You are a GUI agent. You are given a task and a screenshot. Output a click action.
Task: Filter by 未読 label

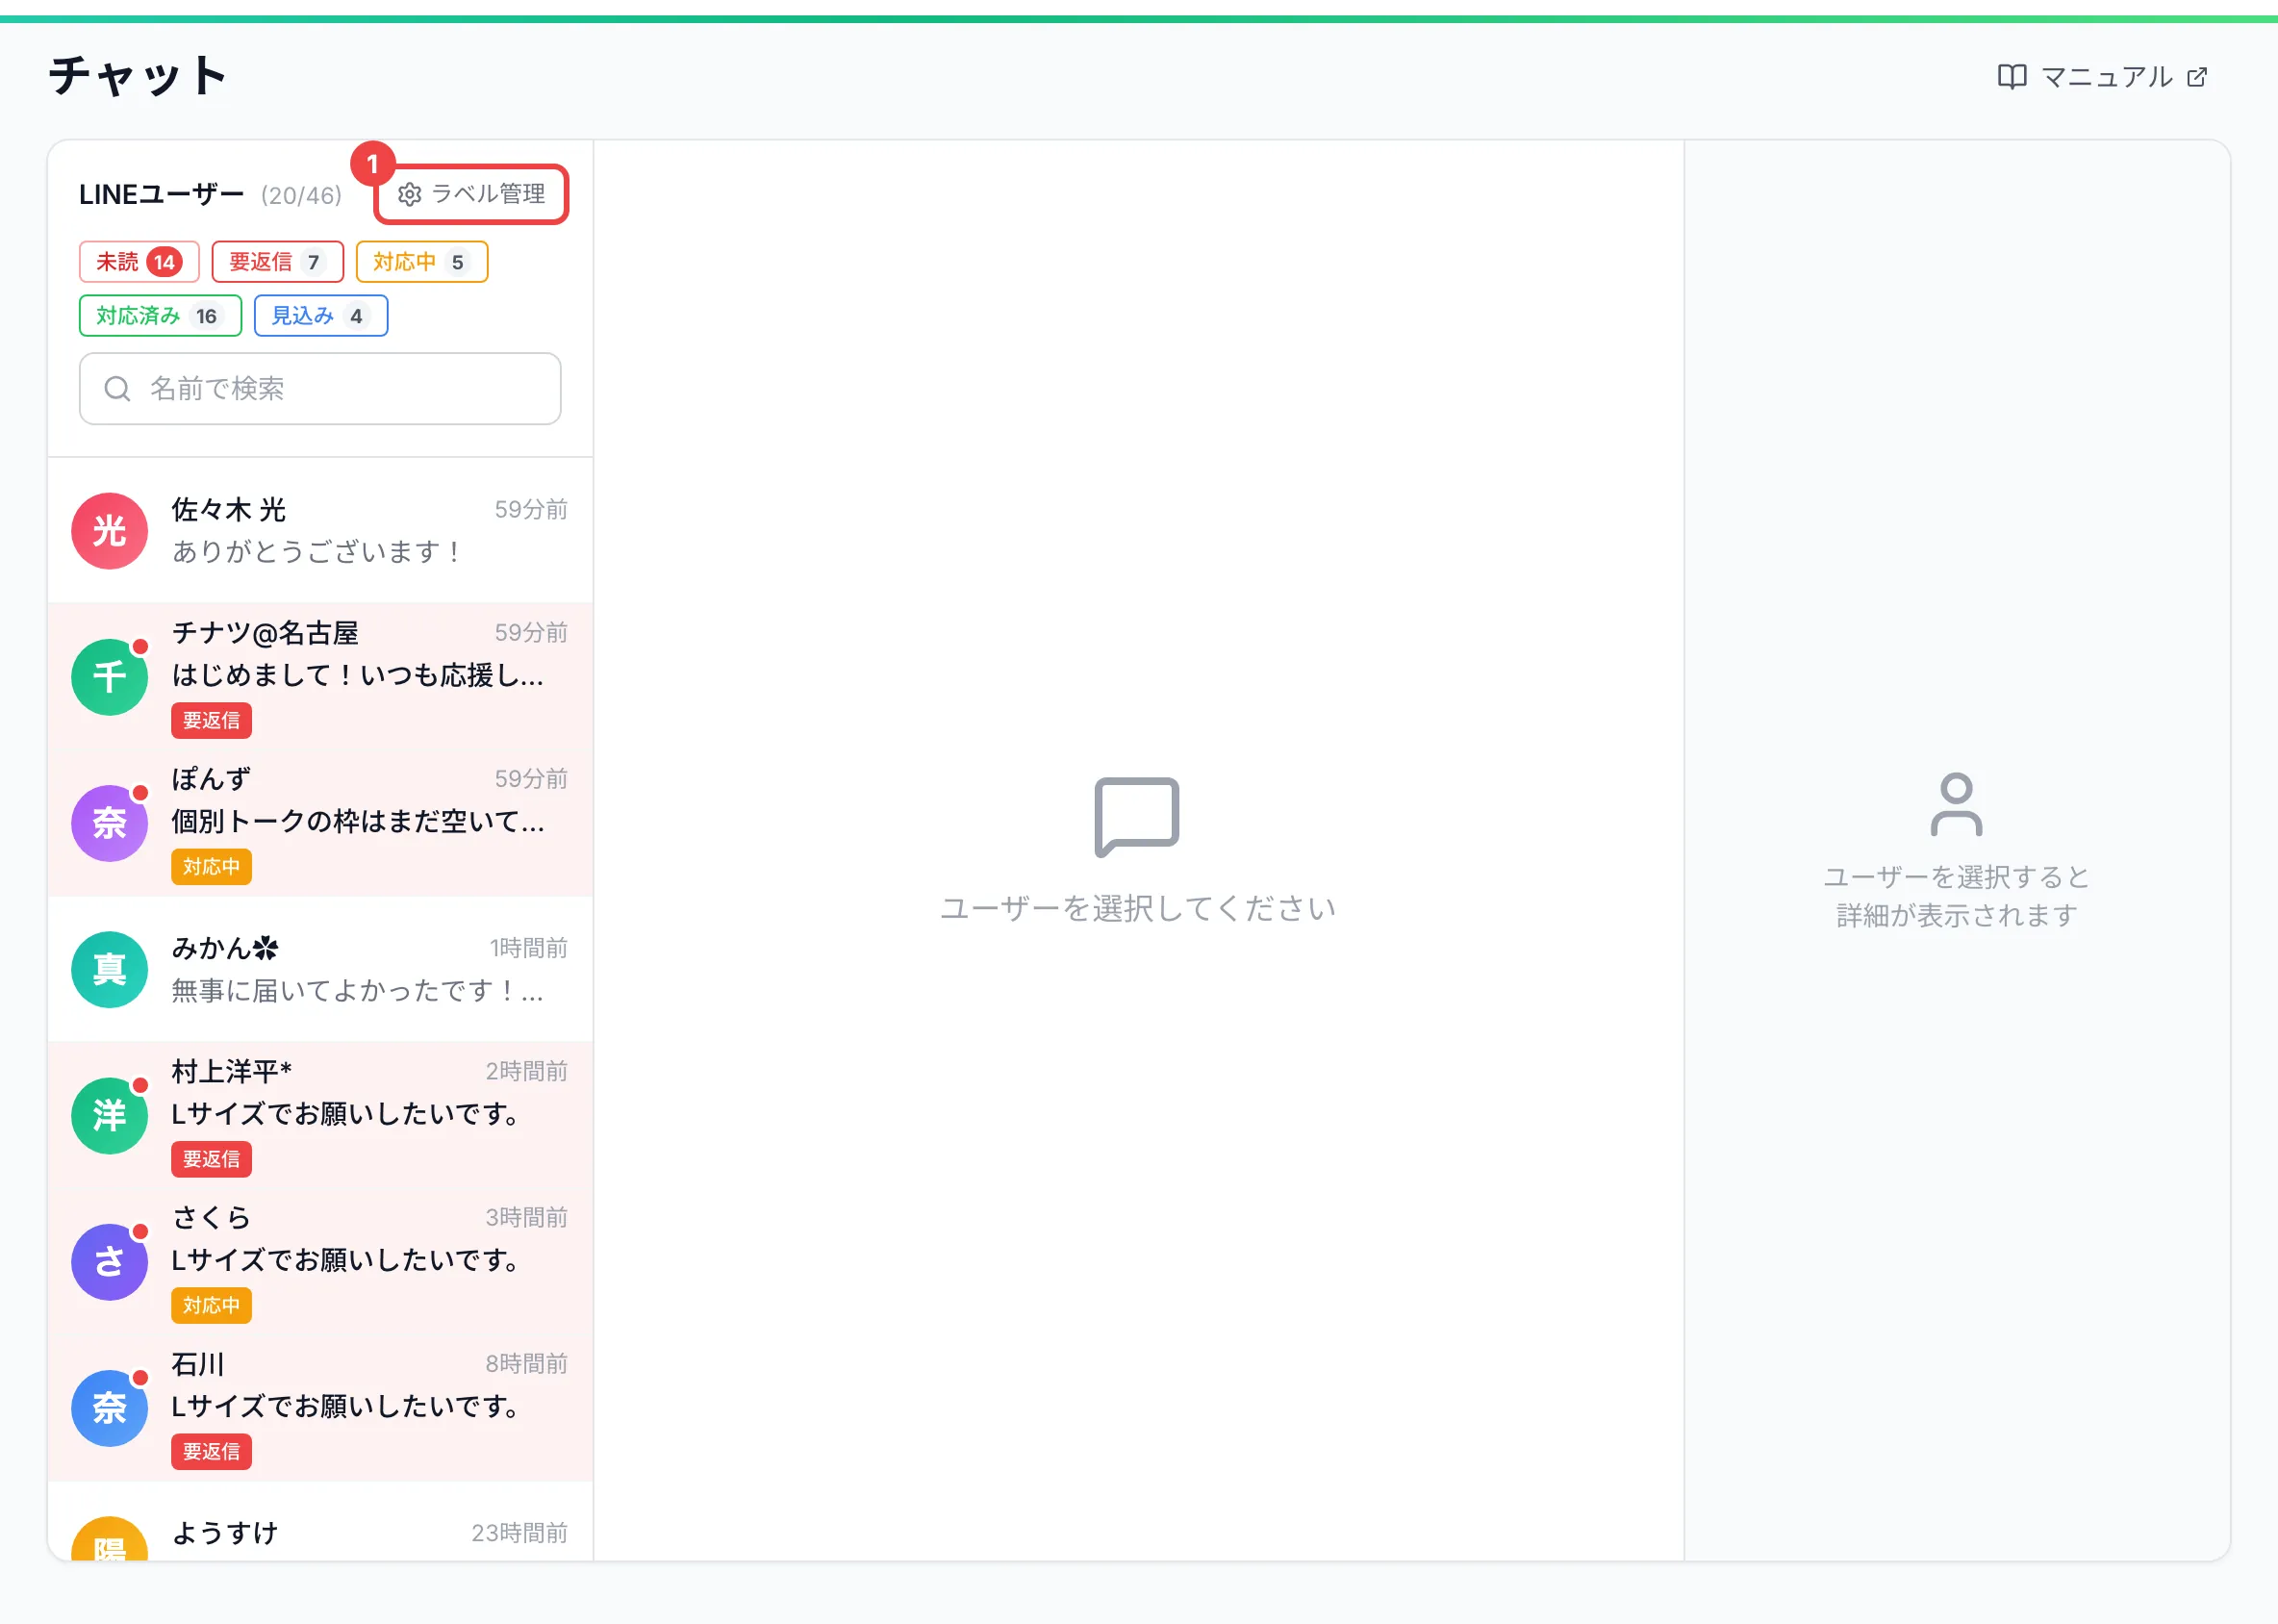pos(139,262)
